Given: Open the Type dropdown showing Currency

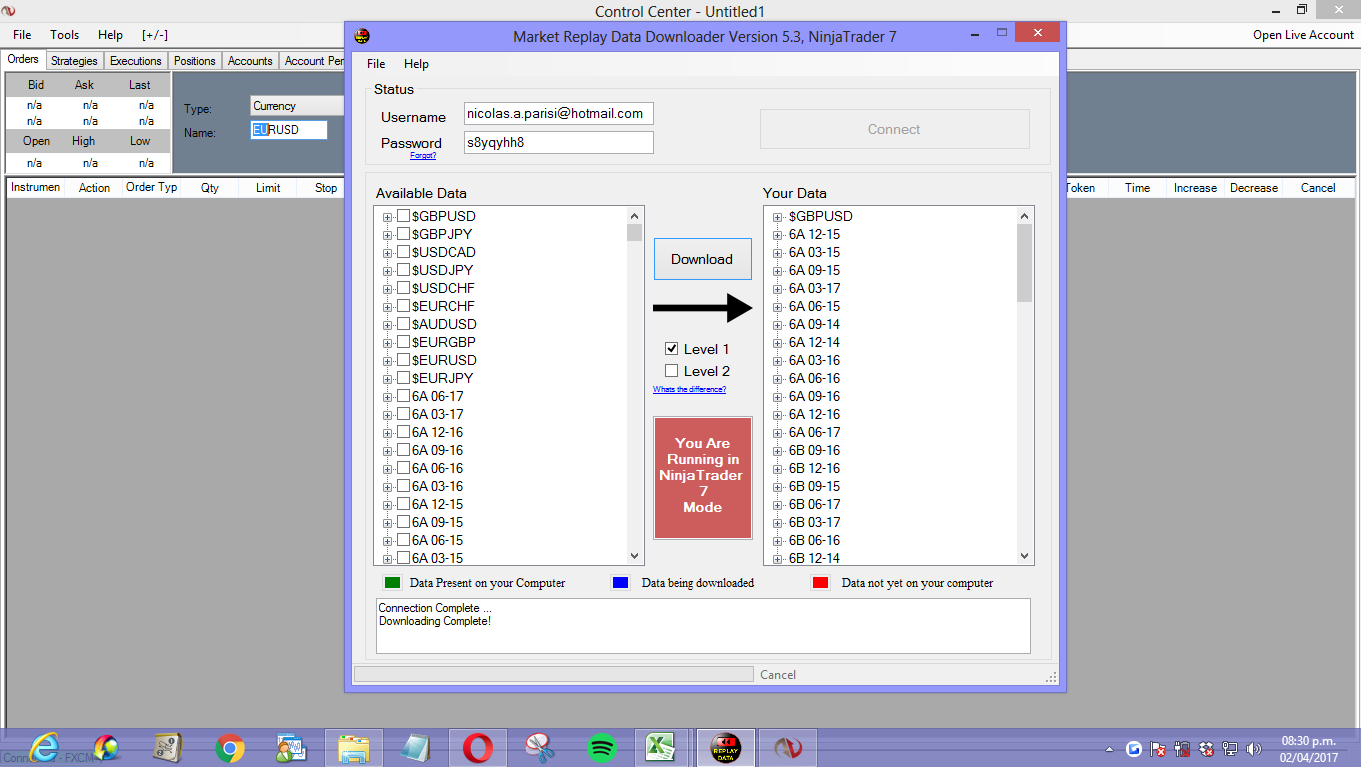Looking at the screenshot, I should point(297,106).
